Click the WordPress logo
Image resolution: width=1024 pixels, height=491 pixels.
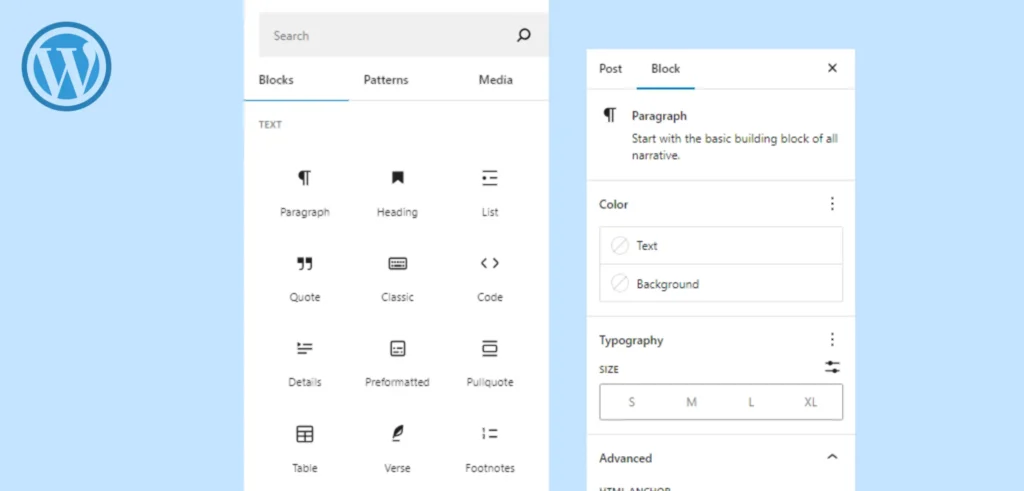(66, 66)
